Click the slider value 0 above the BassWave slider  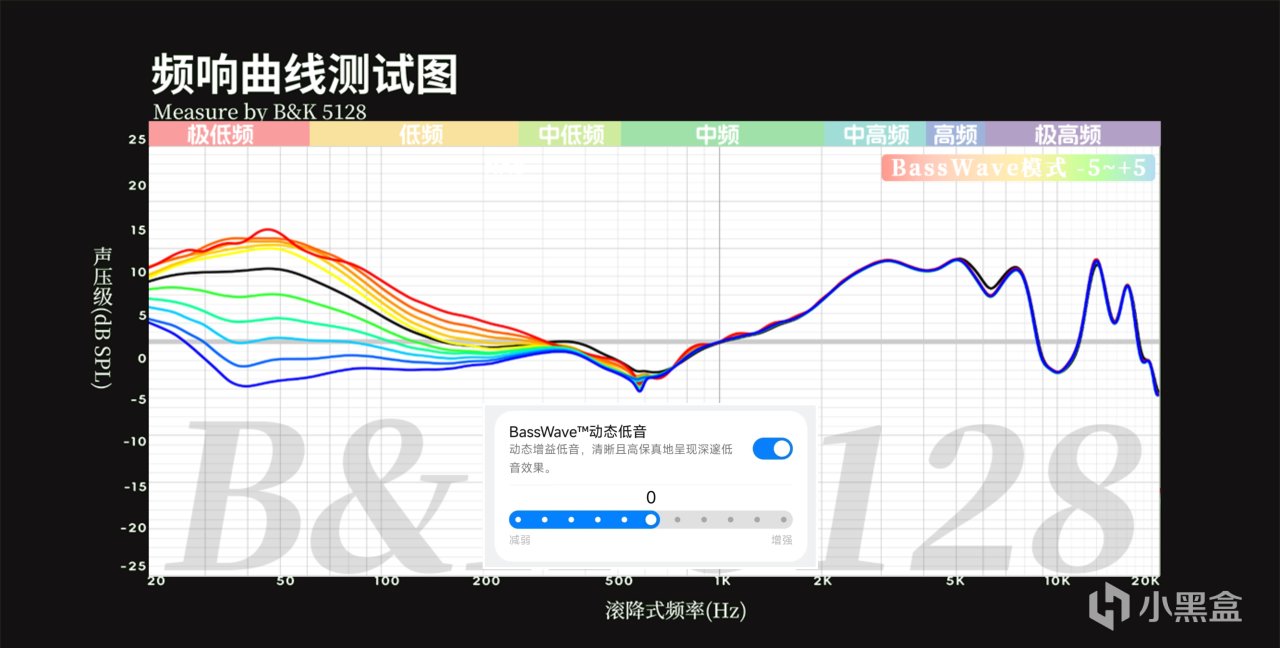coord(651,497)
